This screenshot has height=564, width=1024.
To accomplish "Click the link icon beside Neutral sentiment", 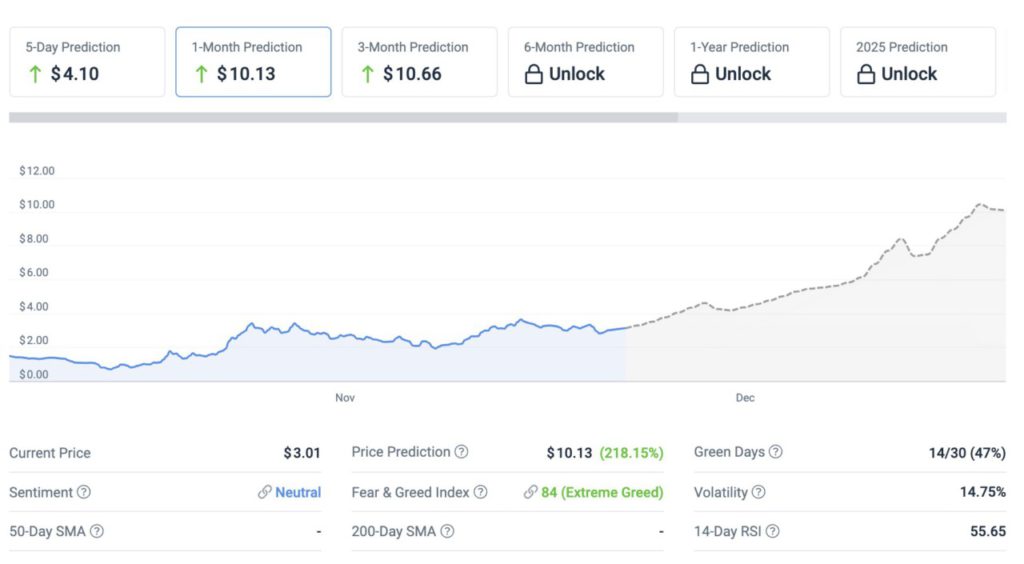I will [264, 492].
